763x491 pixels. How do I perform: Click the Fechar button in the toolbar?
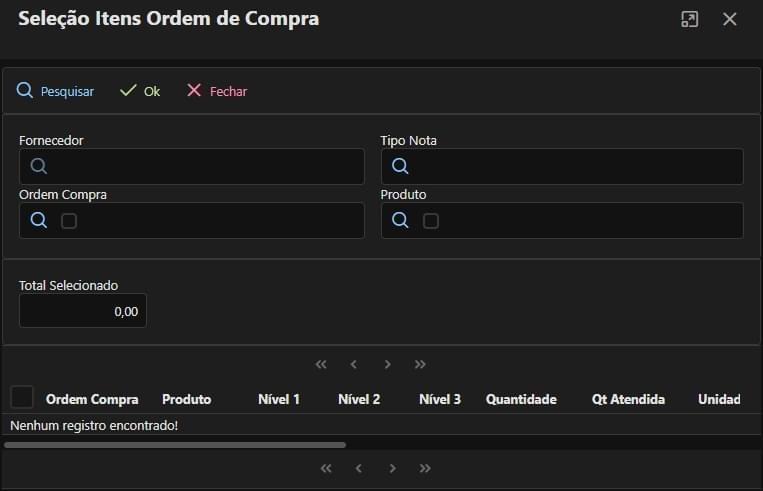coord(217,91)
